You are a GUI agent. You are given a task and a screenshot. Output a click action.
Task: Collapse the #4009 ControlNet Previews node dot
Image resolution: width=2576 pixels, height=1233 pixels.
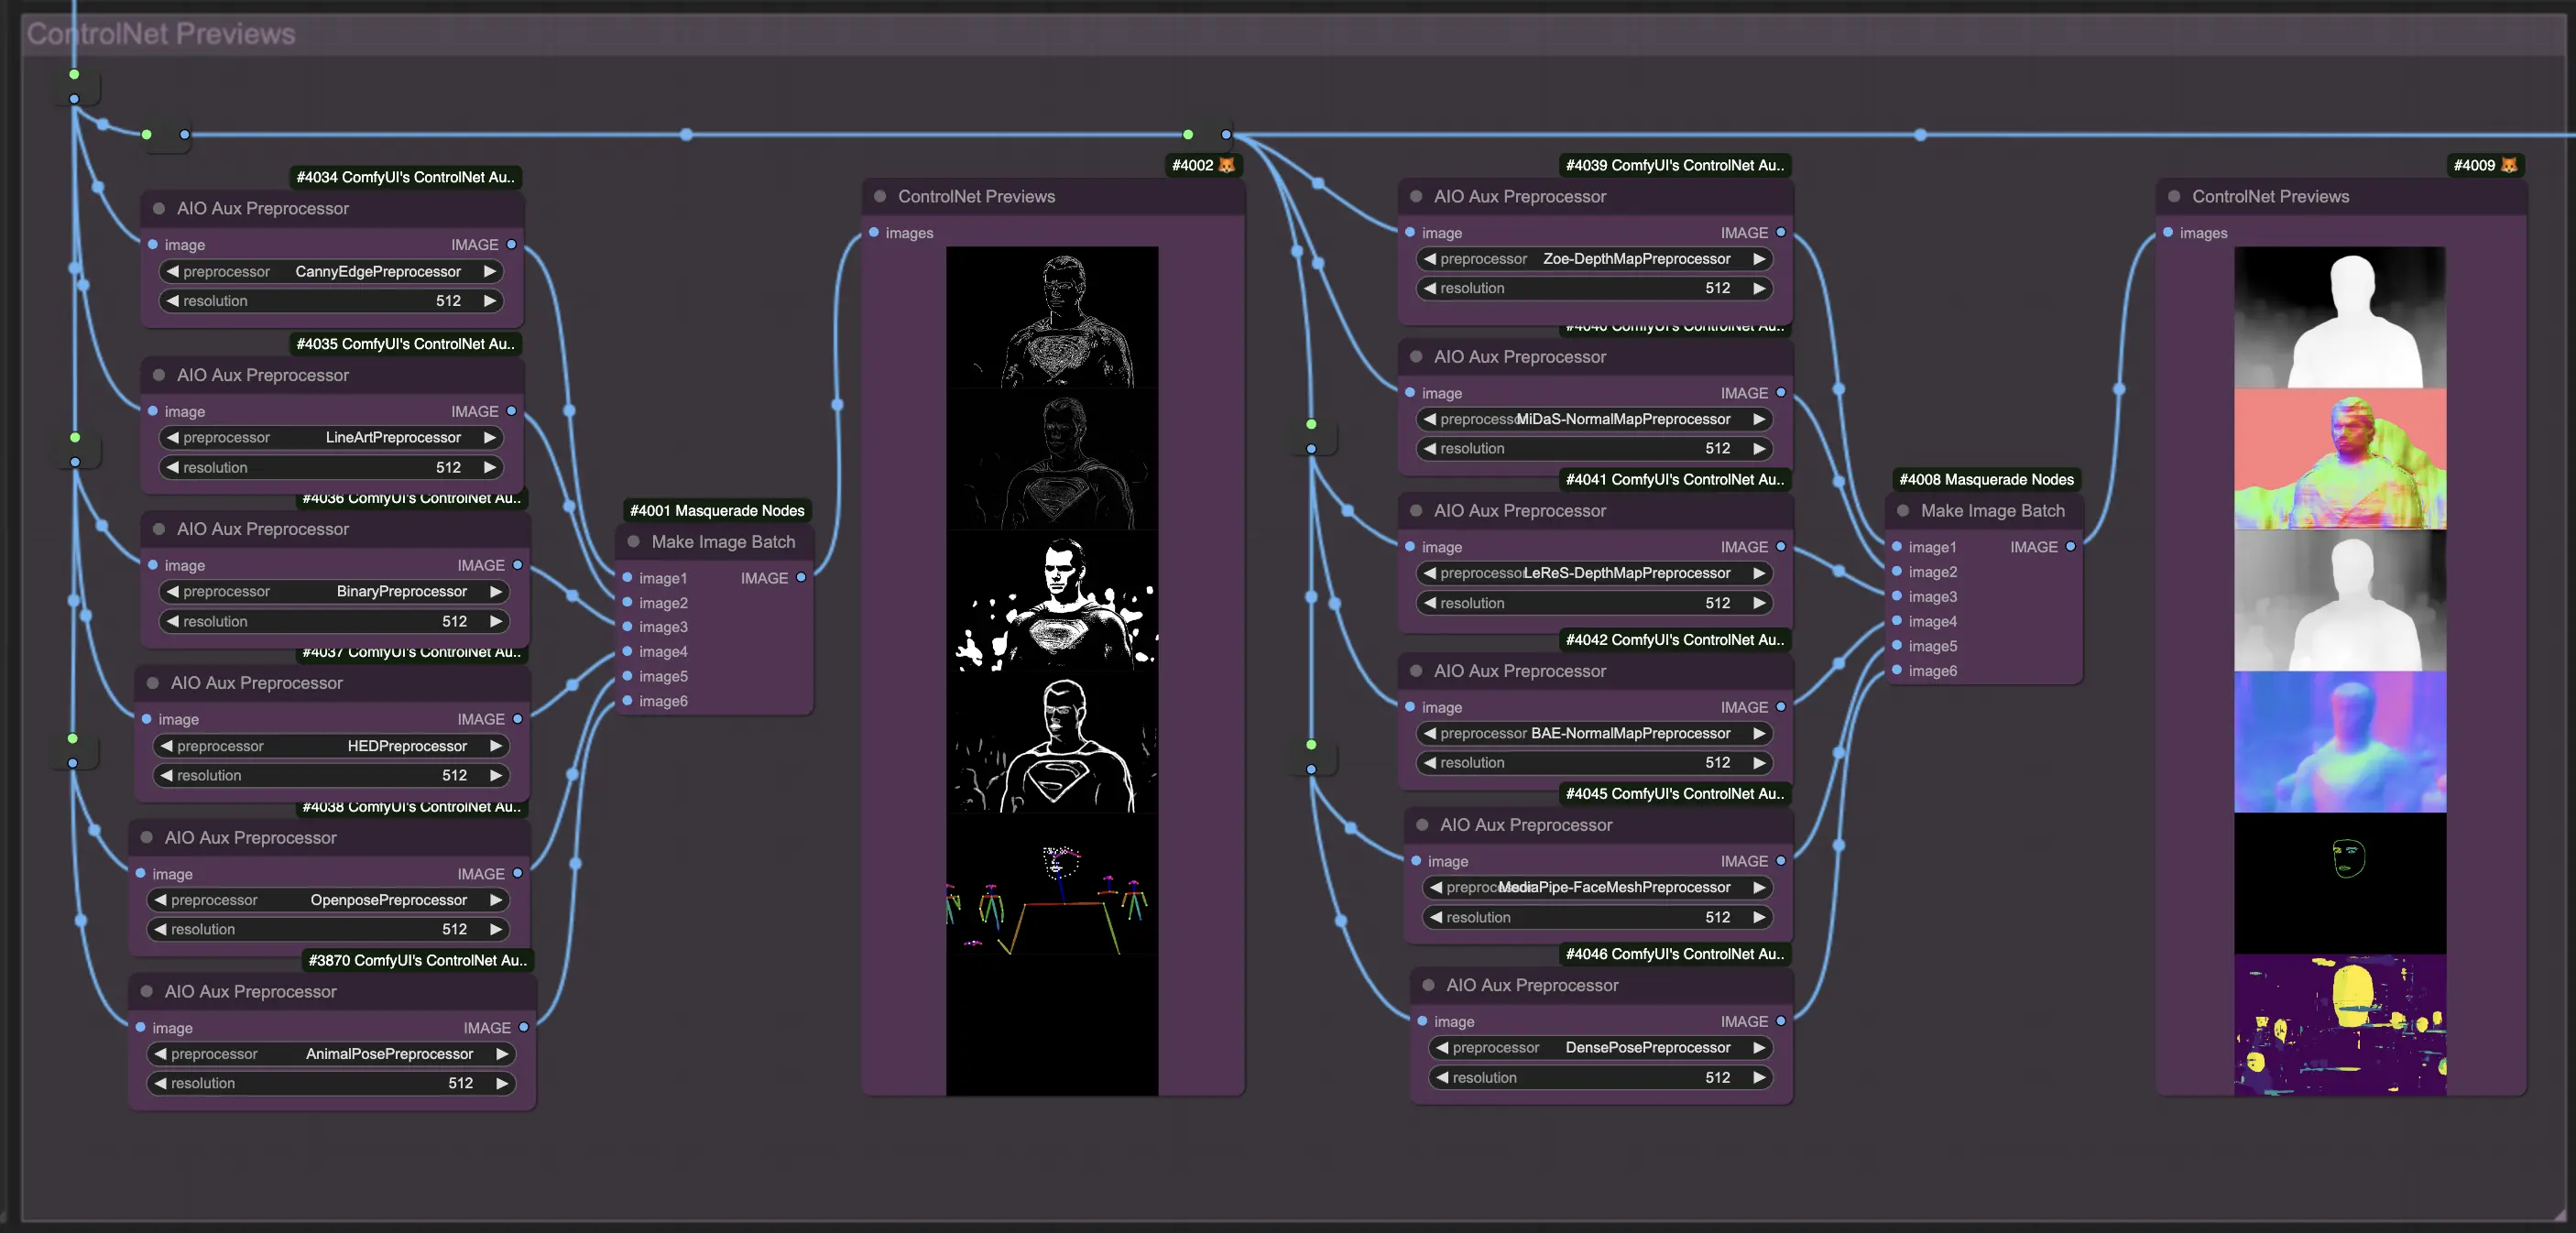click(2174, 196)
